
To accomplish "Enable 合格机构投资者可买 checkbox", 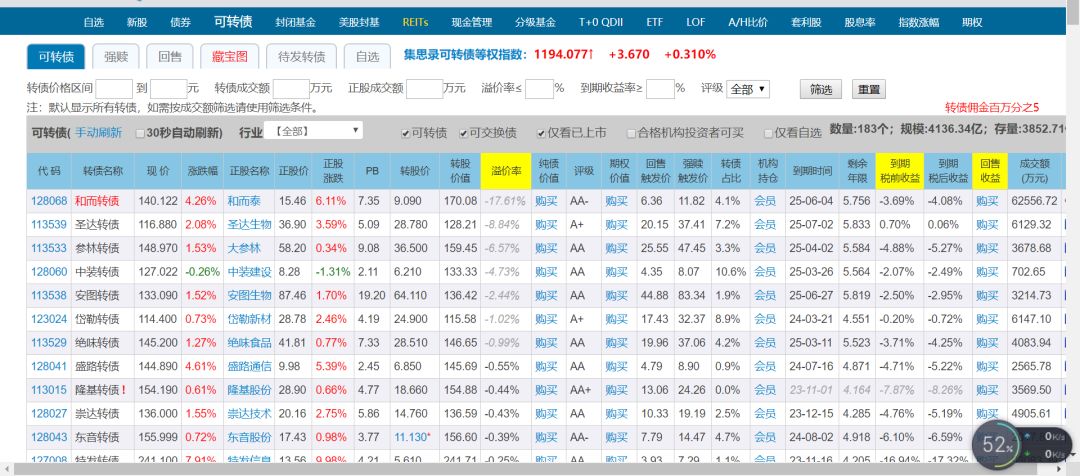I will pyautogui.click(x=631, y=134).
